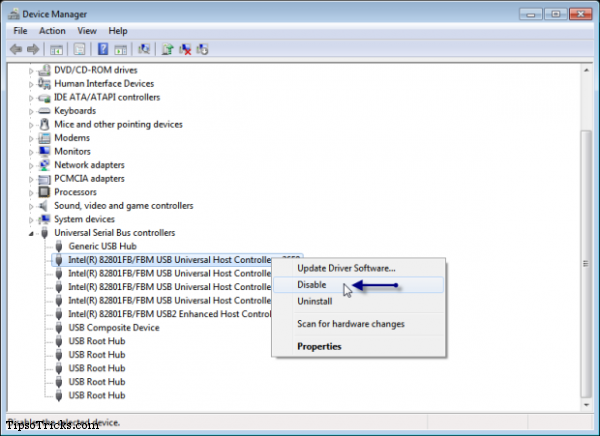Click the vertical scrollbar up arrow
The height and width of the screenshot is (436, 600).
586,70
